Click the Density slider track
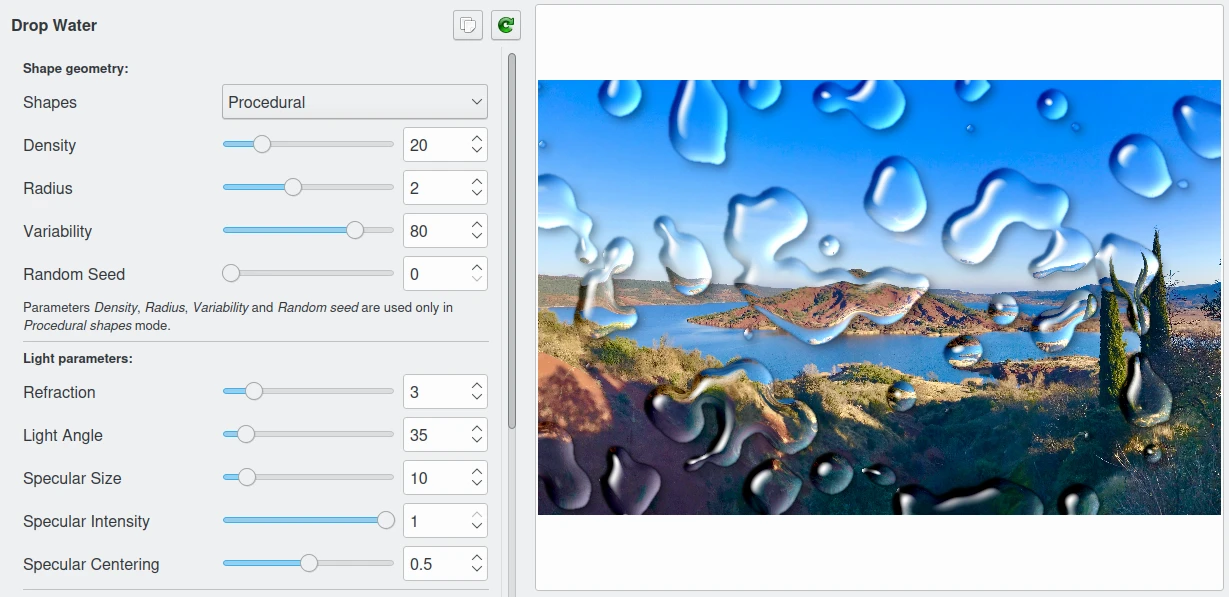1229x597 pixels. coord(308,145)
